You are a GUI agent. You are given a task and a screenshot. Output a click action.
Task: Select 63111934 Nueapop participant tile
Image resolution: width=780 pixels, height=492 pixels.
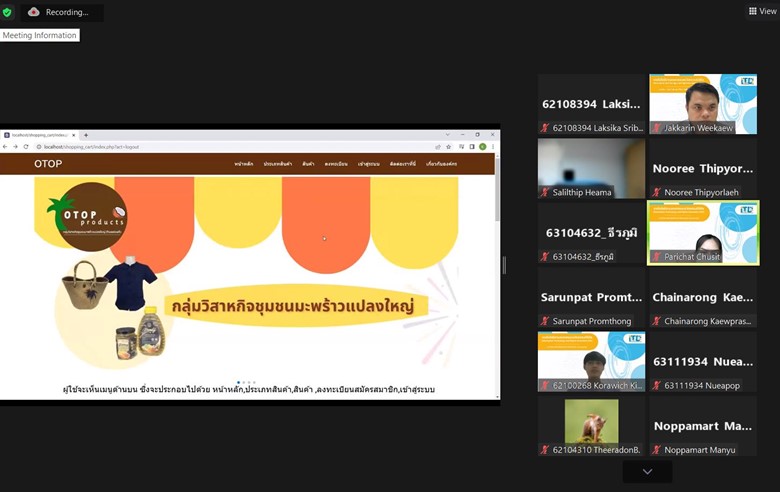703,362
